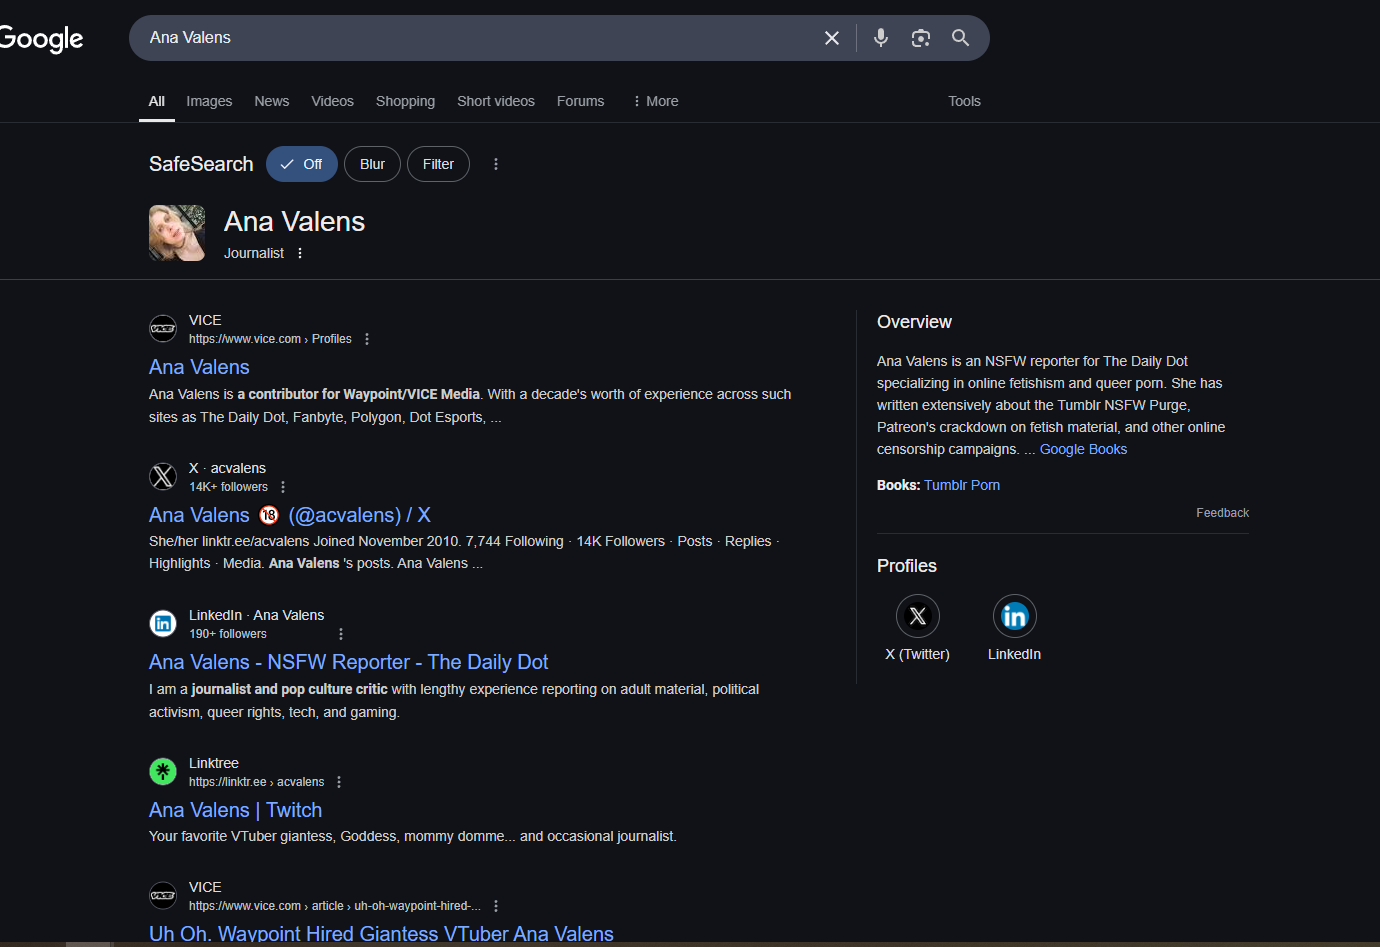
Task: Click the 'SafeSearch' label
Action: 201,164
